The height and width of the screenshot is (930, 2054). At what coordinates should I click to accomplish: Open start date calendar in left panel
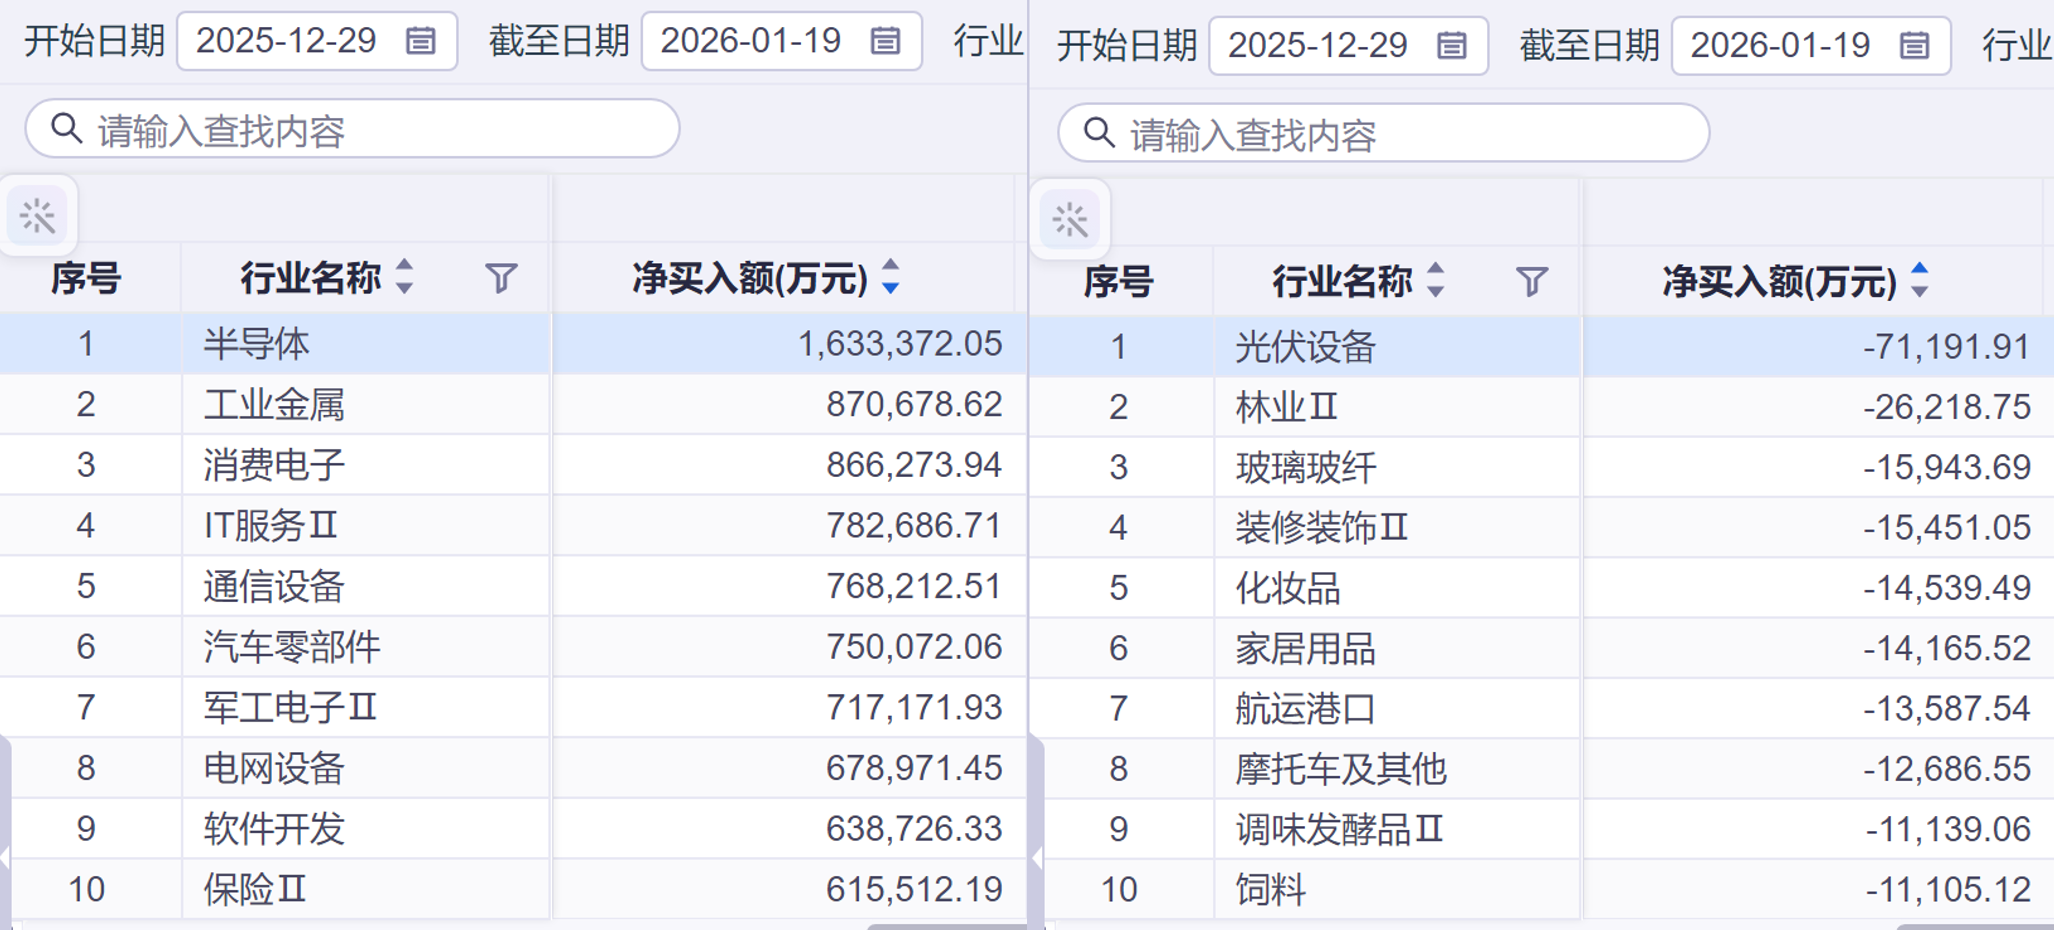tap(421, 41)
